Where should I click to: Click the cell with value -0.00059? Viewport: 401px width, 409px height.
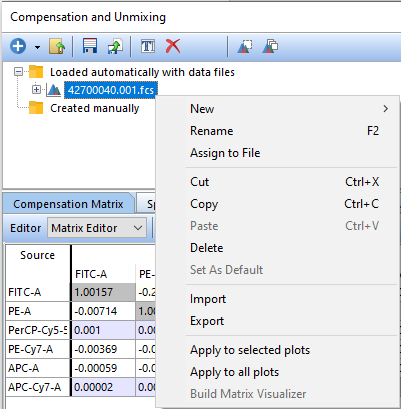coord(104,368)
